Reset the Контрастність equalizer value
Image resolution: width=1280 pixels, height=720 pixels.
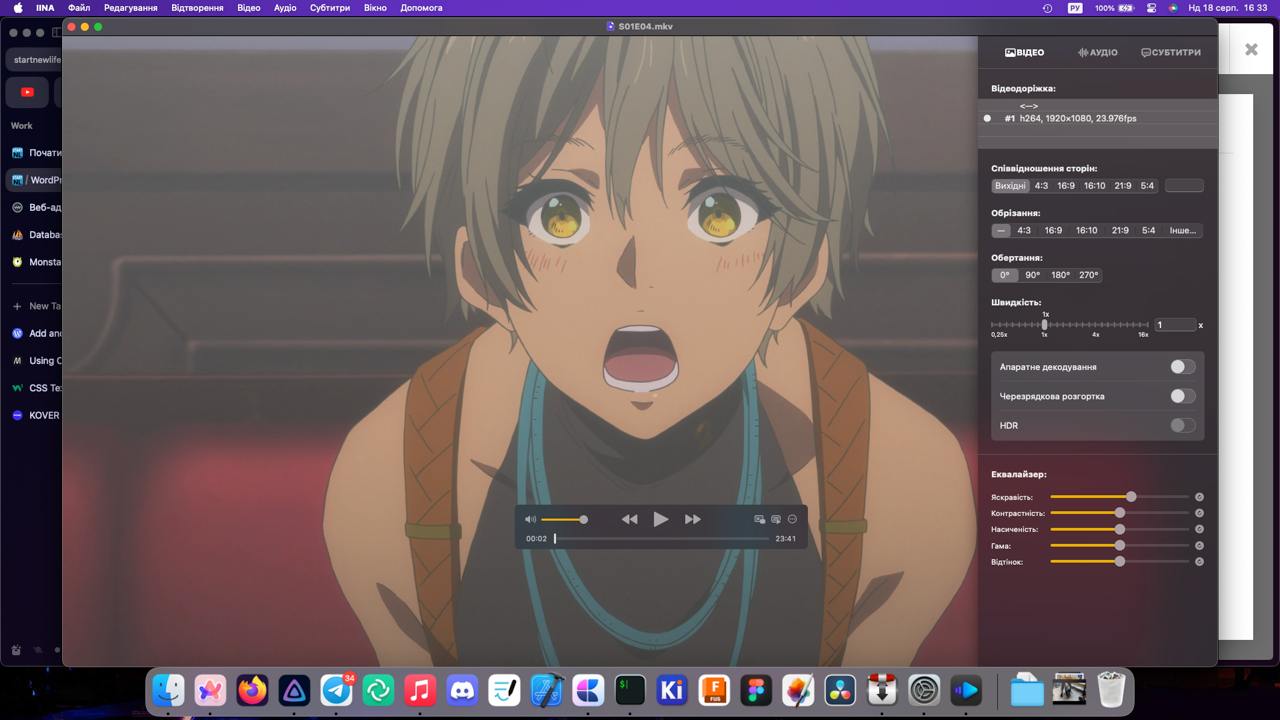pos(1199,513)
